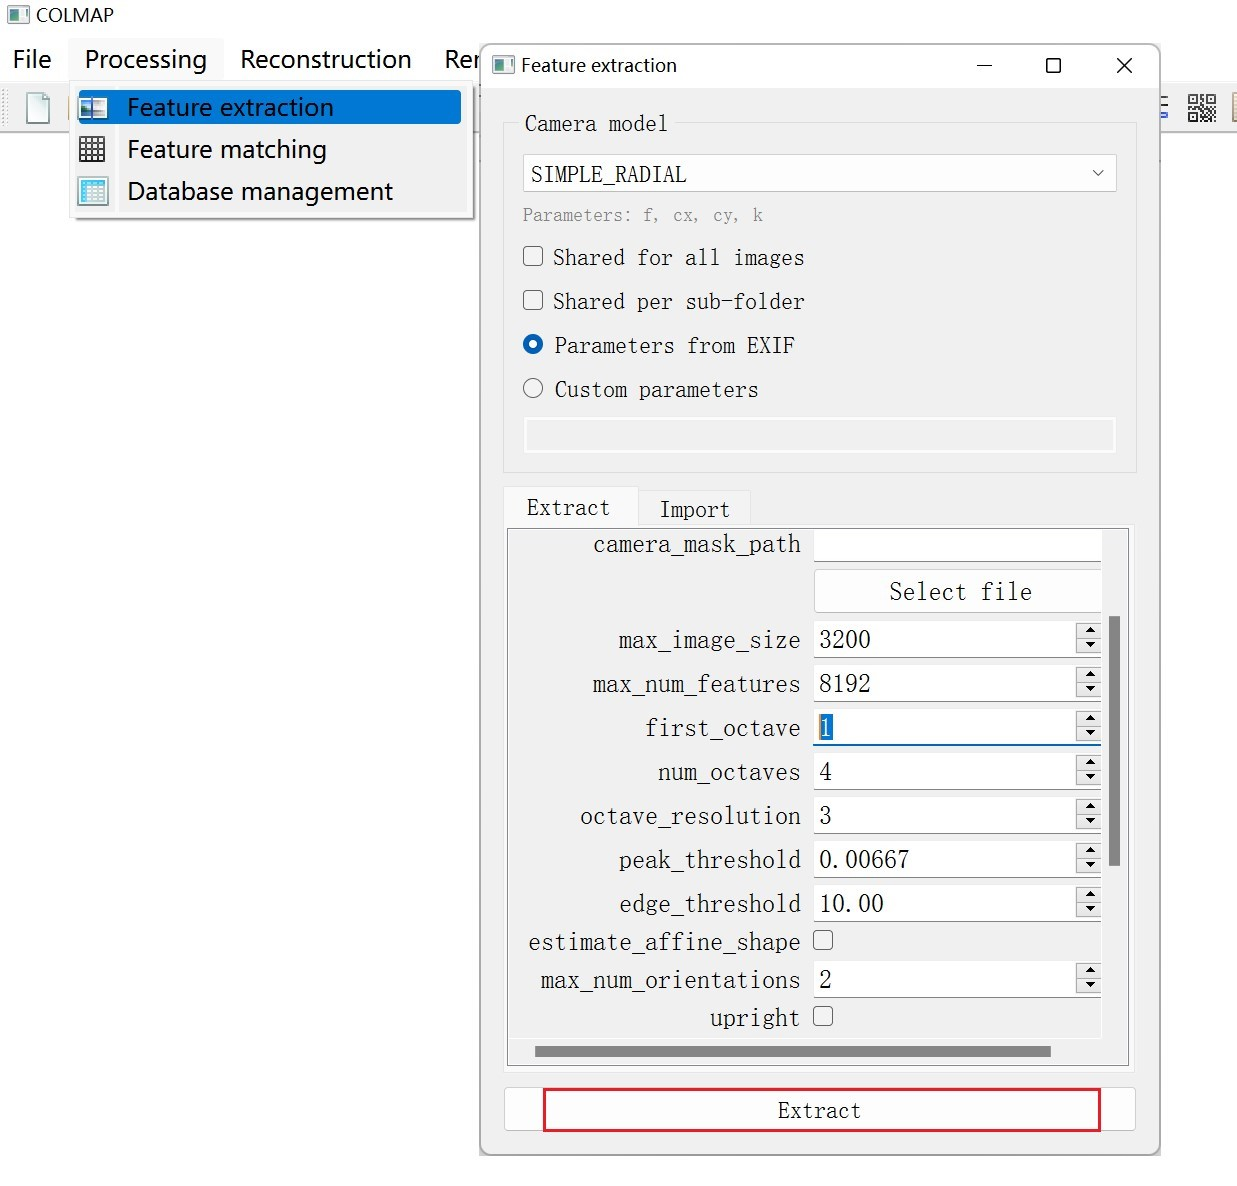The image size is (1237, 1186).
Task: Decrease num_octaves with its down arrow
Action: pos(1089,778)
